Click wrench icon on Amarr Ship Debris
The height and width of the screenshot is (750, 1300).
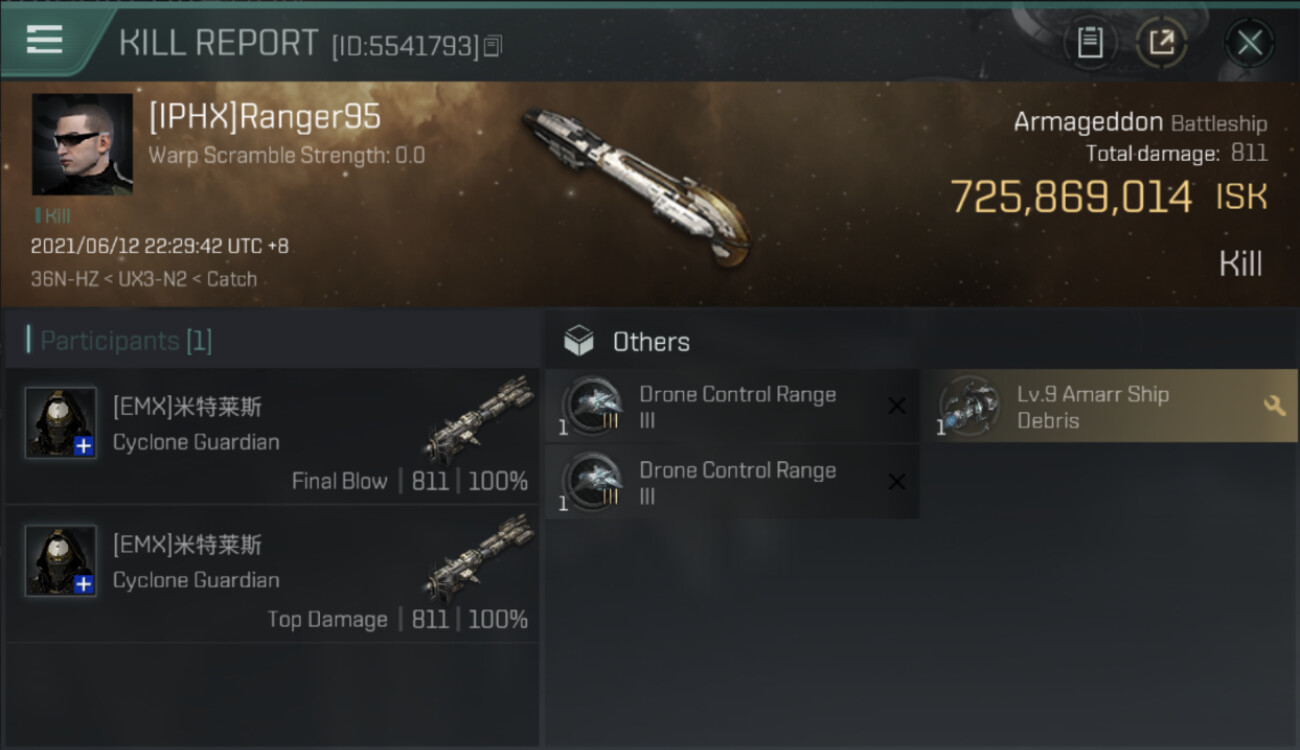(1274, 405)
